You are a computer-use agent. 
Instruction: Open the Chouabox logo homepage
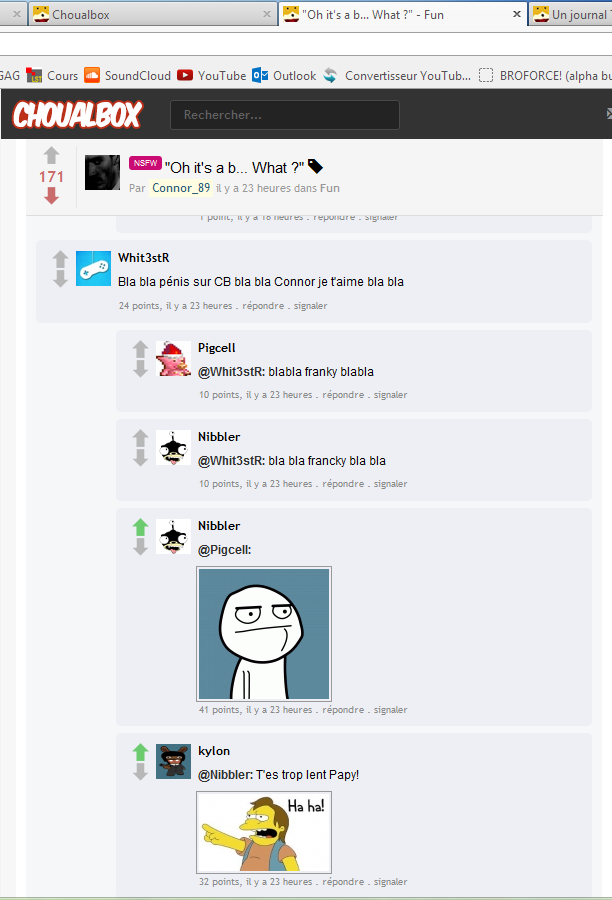click(77, 114)
